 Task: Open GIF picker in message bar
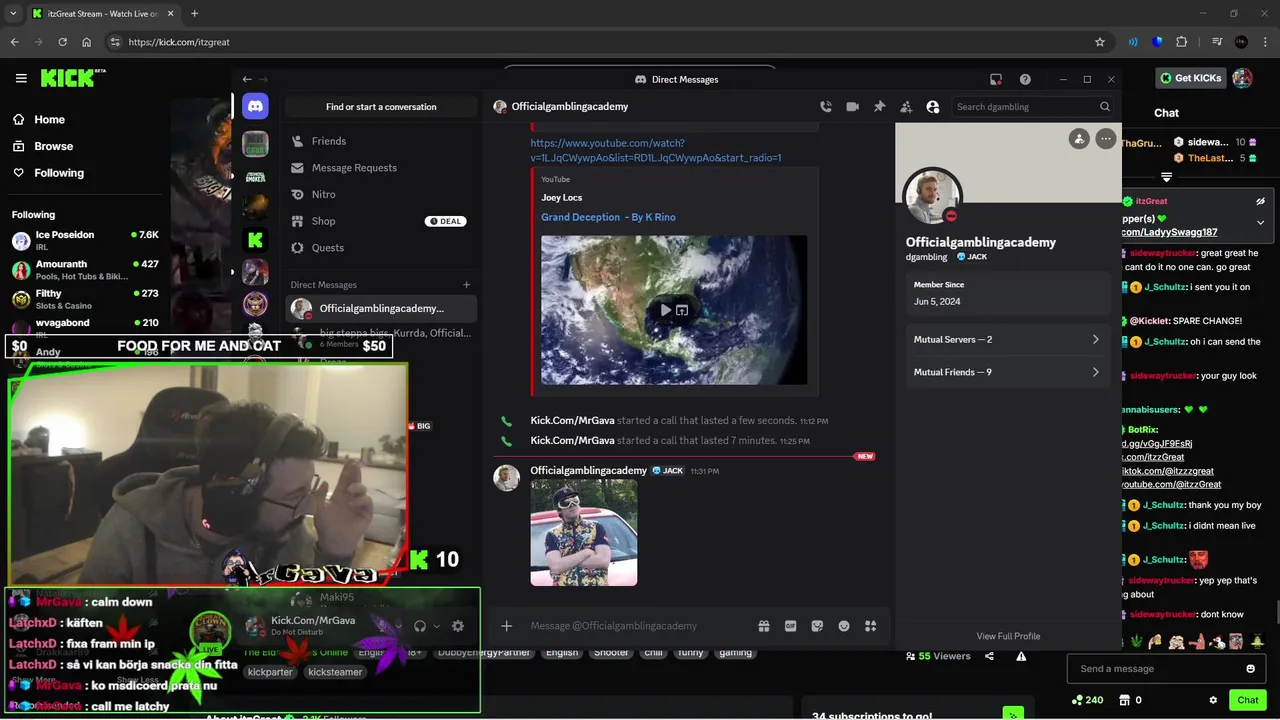(791, 626)
